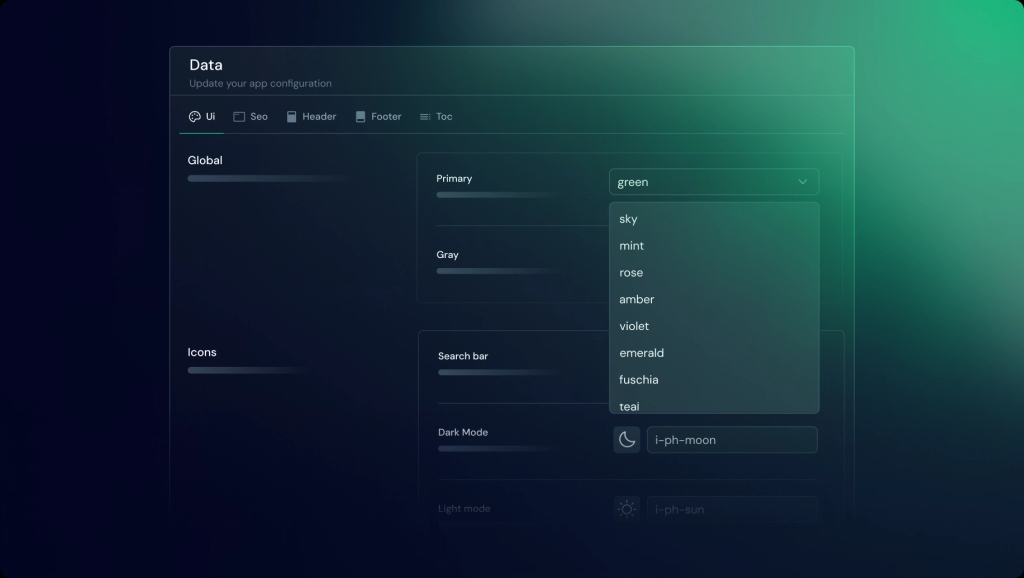The image size is (1024, 578).
Task: Focus the i-ph-sun text field
Action: tap(731, 509)
